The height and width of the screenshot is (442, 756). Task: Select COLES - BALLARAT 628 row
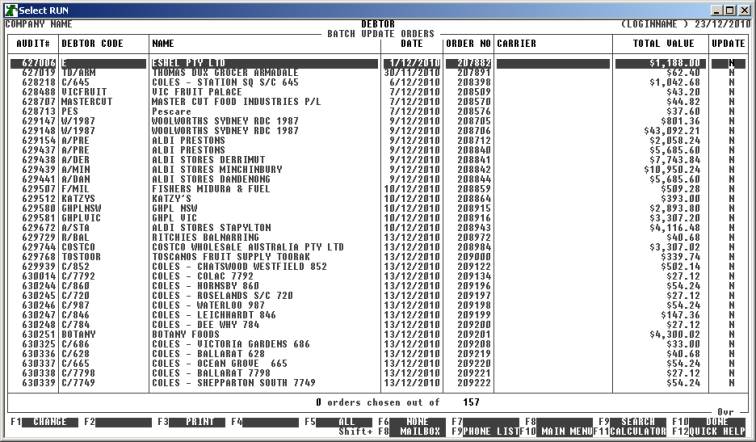378,354
